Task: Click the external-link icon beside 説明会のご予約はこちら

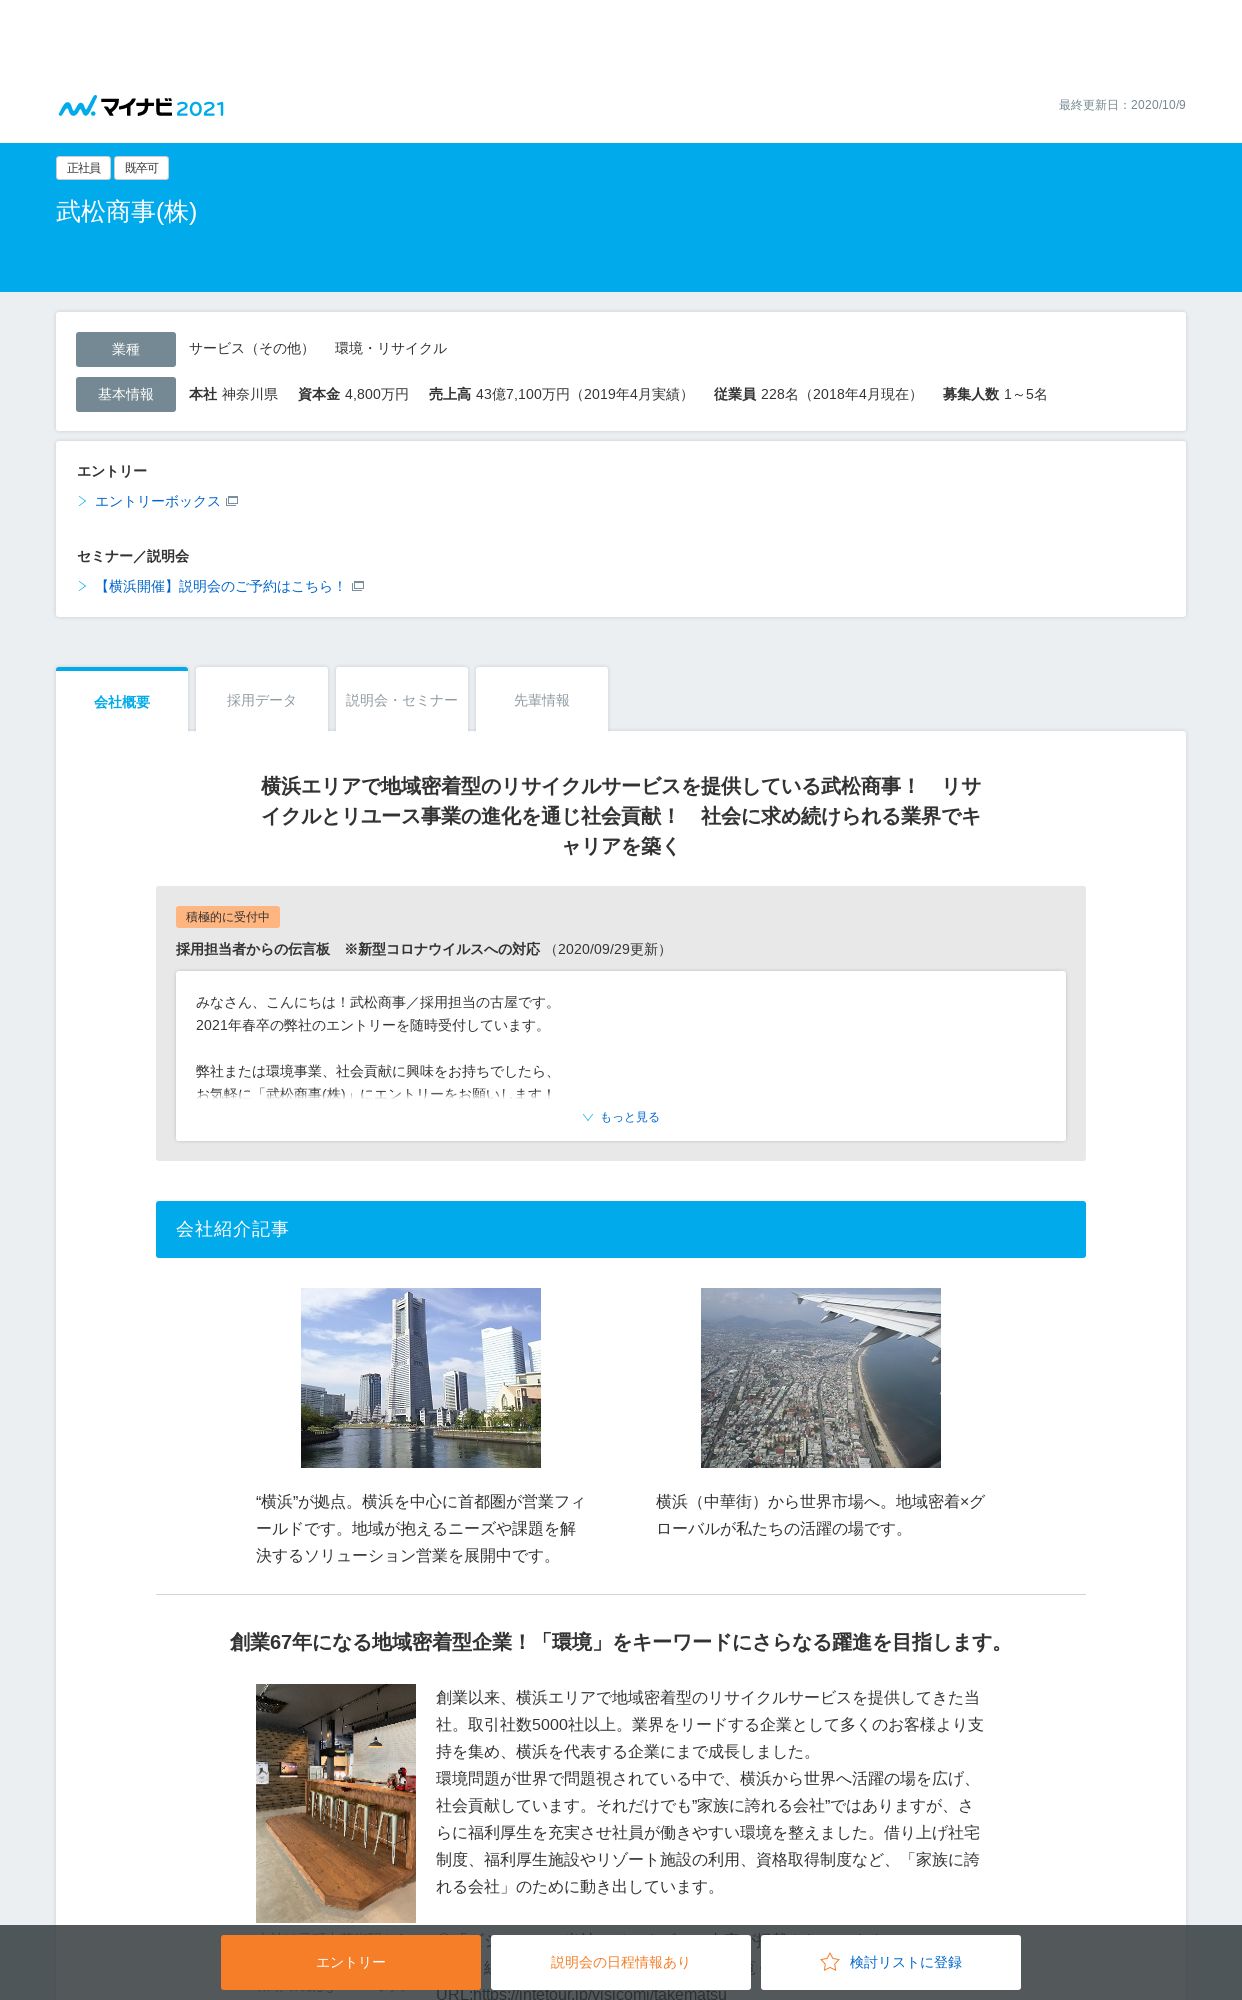Action: pos(358,586)
